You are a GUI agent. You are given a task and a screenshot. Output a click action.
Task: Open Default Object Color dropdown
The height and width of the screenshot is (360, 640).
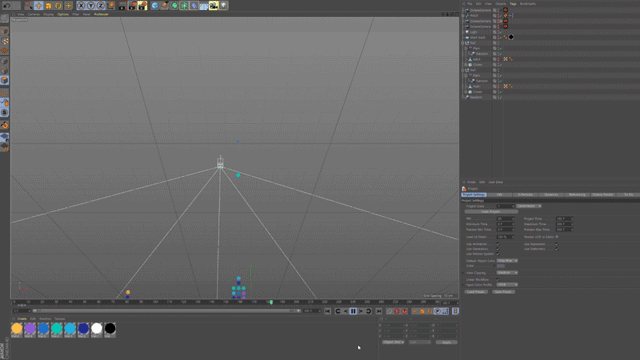coord(507,260)
